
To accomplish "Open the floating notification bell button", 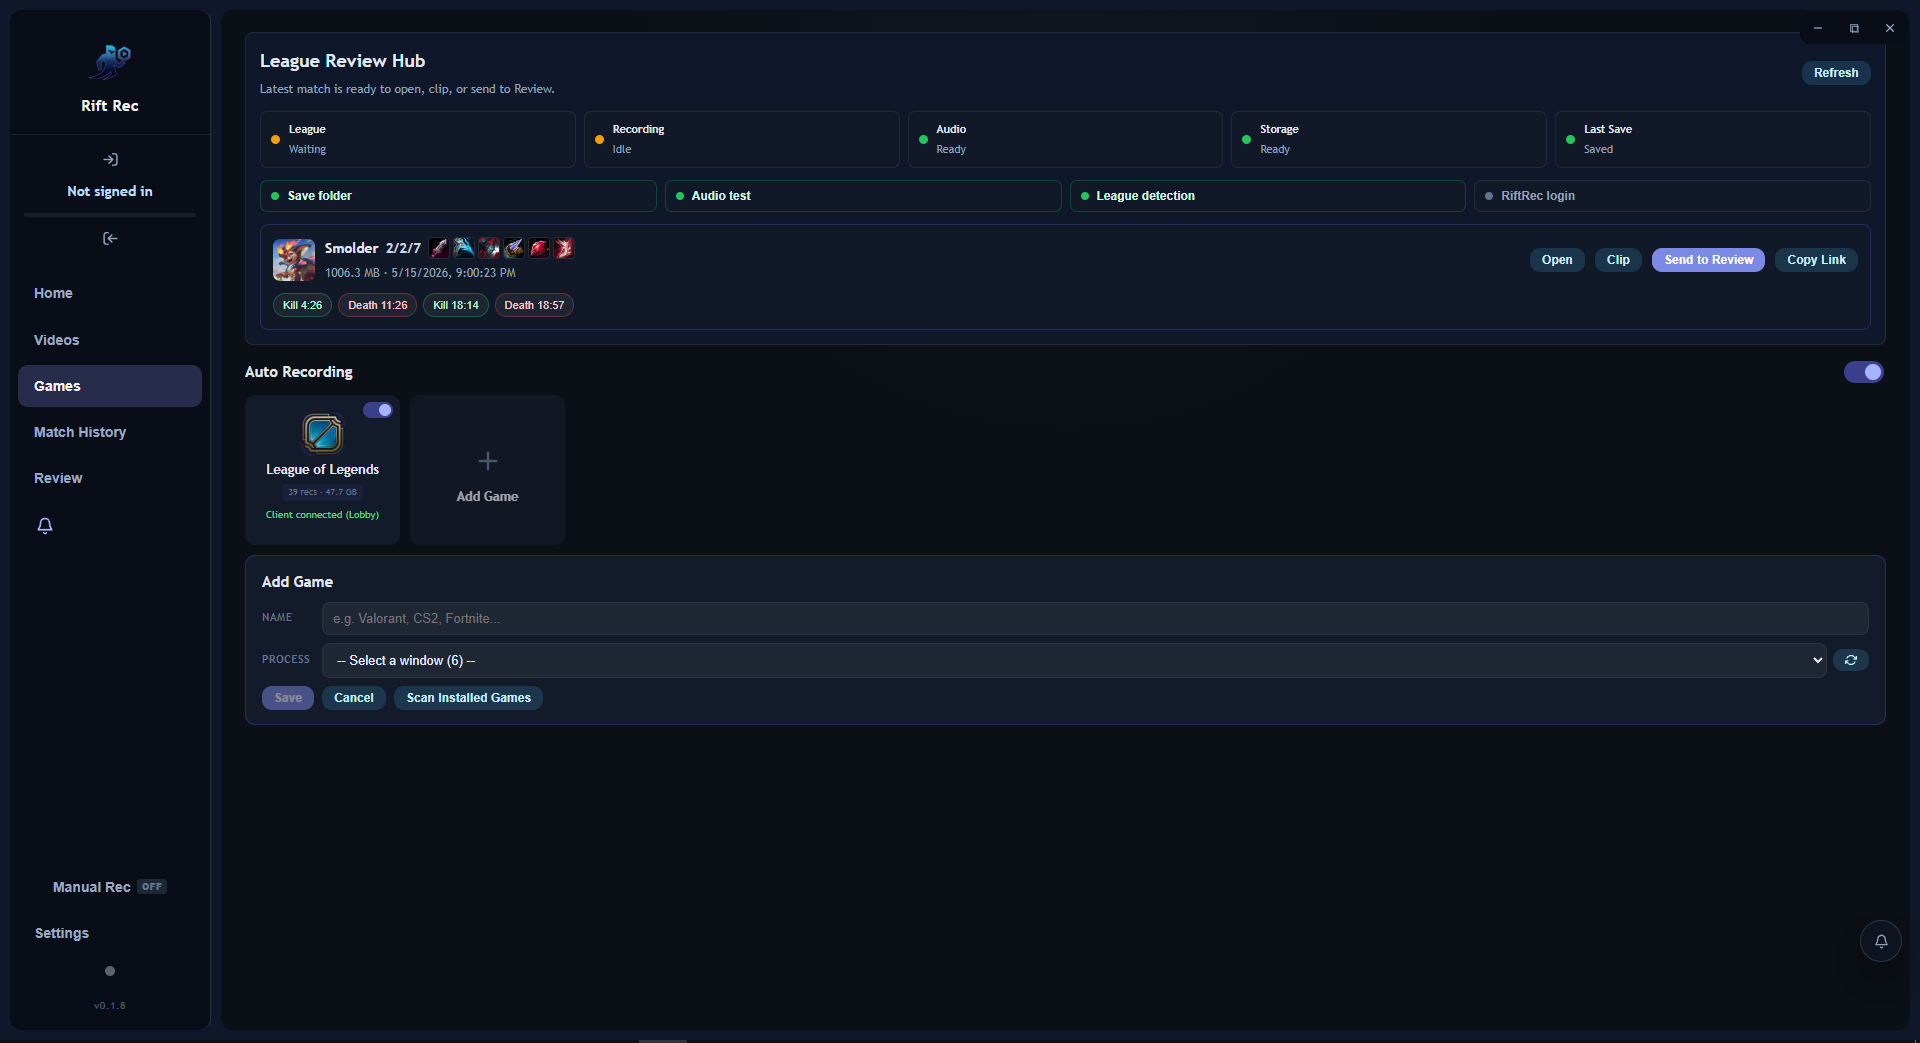I will pos(1880,941).
